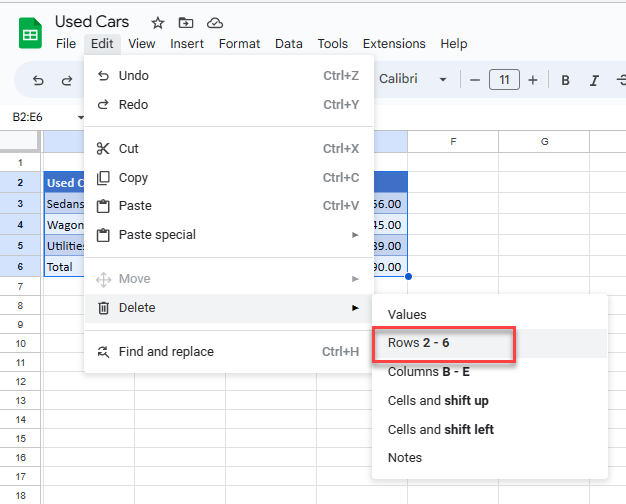
Task: Click the undo arrow in toolbar
Action: tap(38, 80)
